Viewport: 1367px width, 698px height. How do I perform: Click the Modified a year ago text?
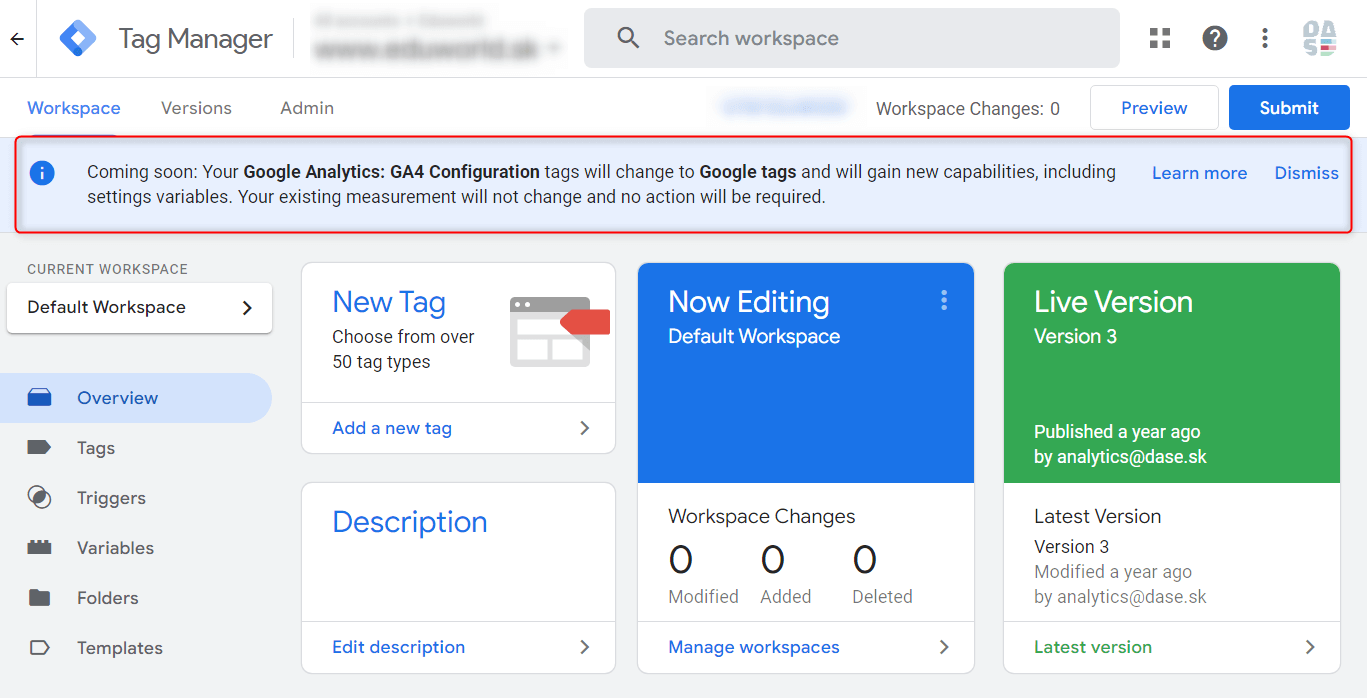[x=1113, y=572]
